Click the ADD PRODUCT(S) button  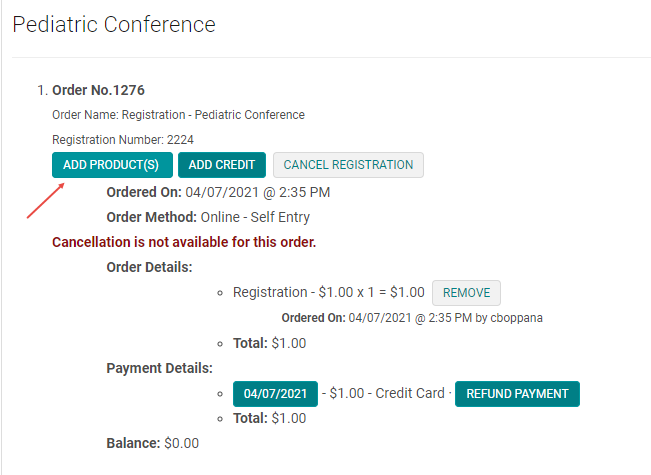[x=112, y=165]
